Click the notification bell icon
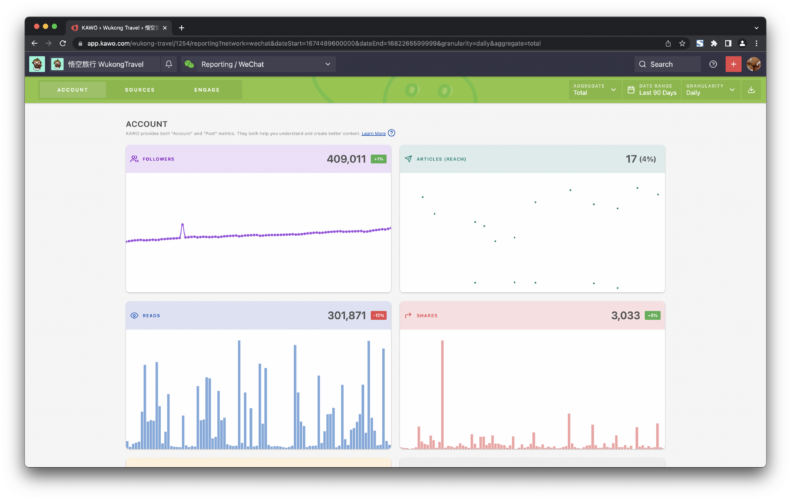Screen dimensions: 791x500 [168, 64]
